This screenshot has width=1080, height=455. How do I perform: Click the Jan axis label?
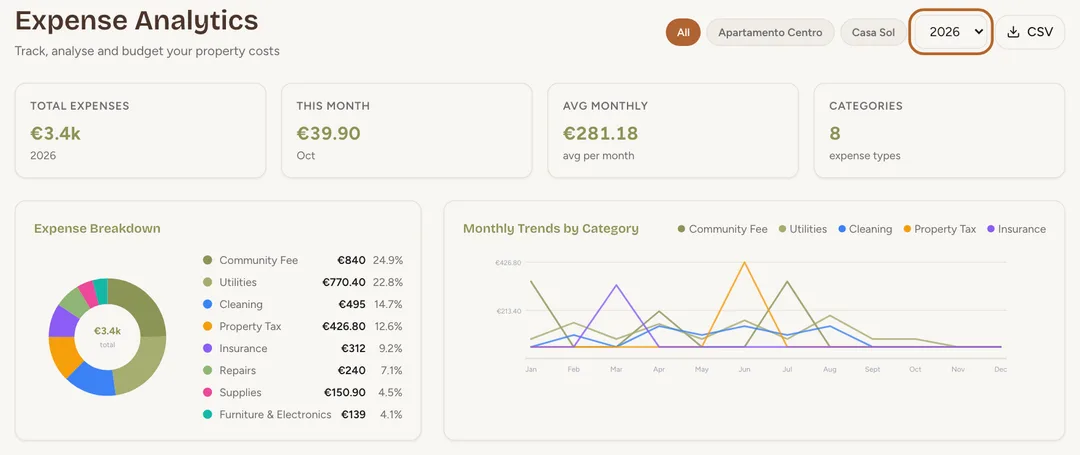click(x=530, y=370)
